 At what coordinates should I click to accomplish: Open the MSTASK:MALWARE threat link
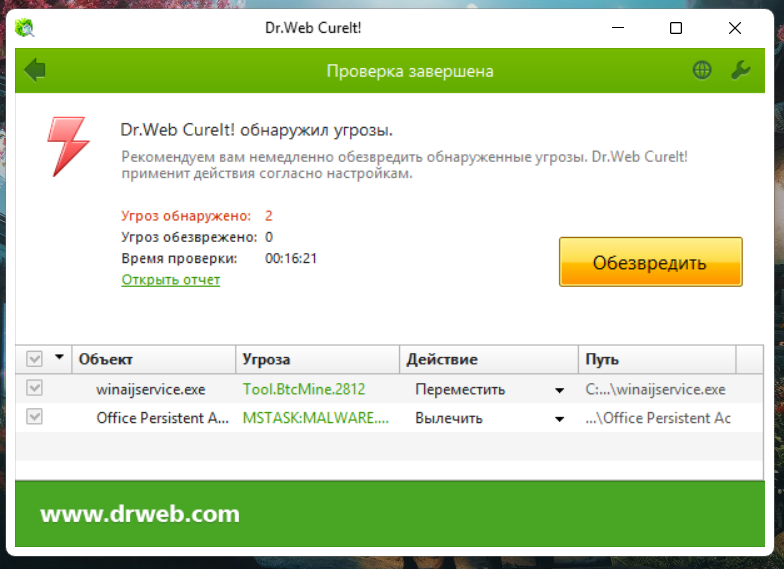tap(316, 418)
